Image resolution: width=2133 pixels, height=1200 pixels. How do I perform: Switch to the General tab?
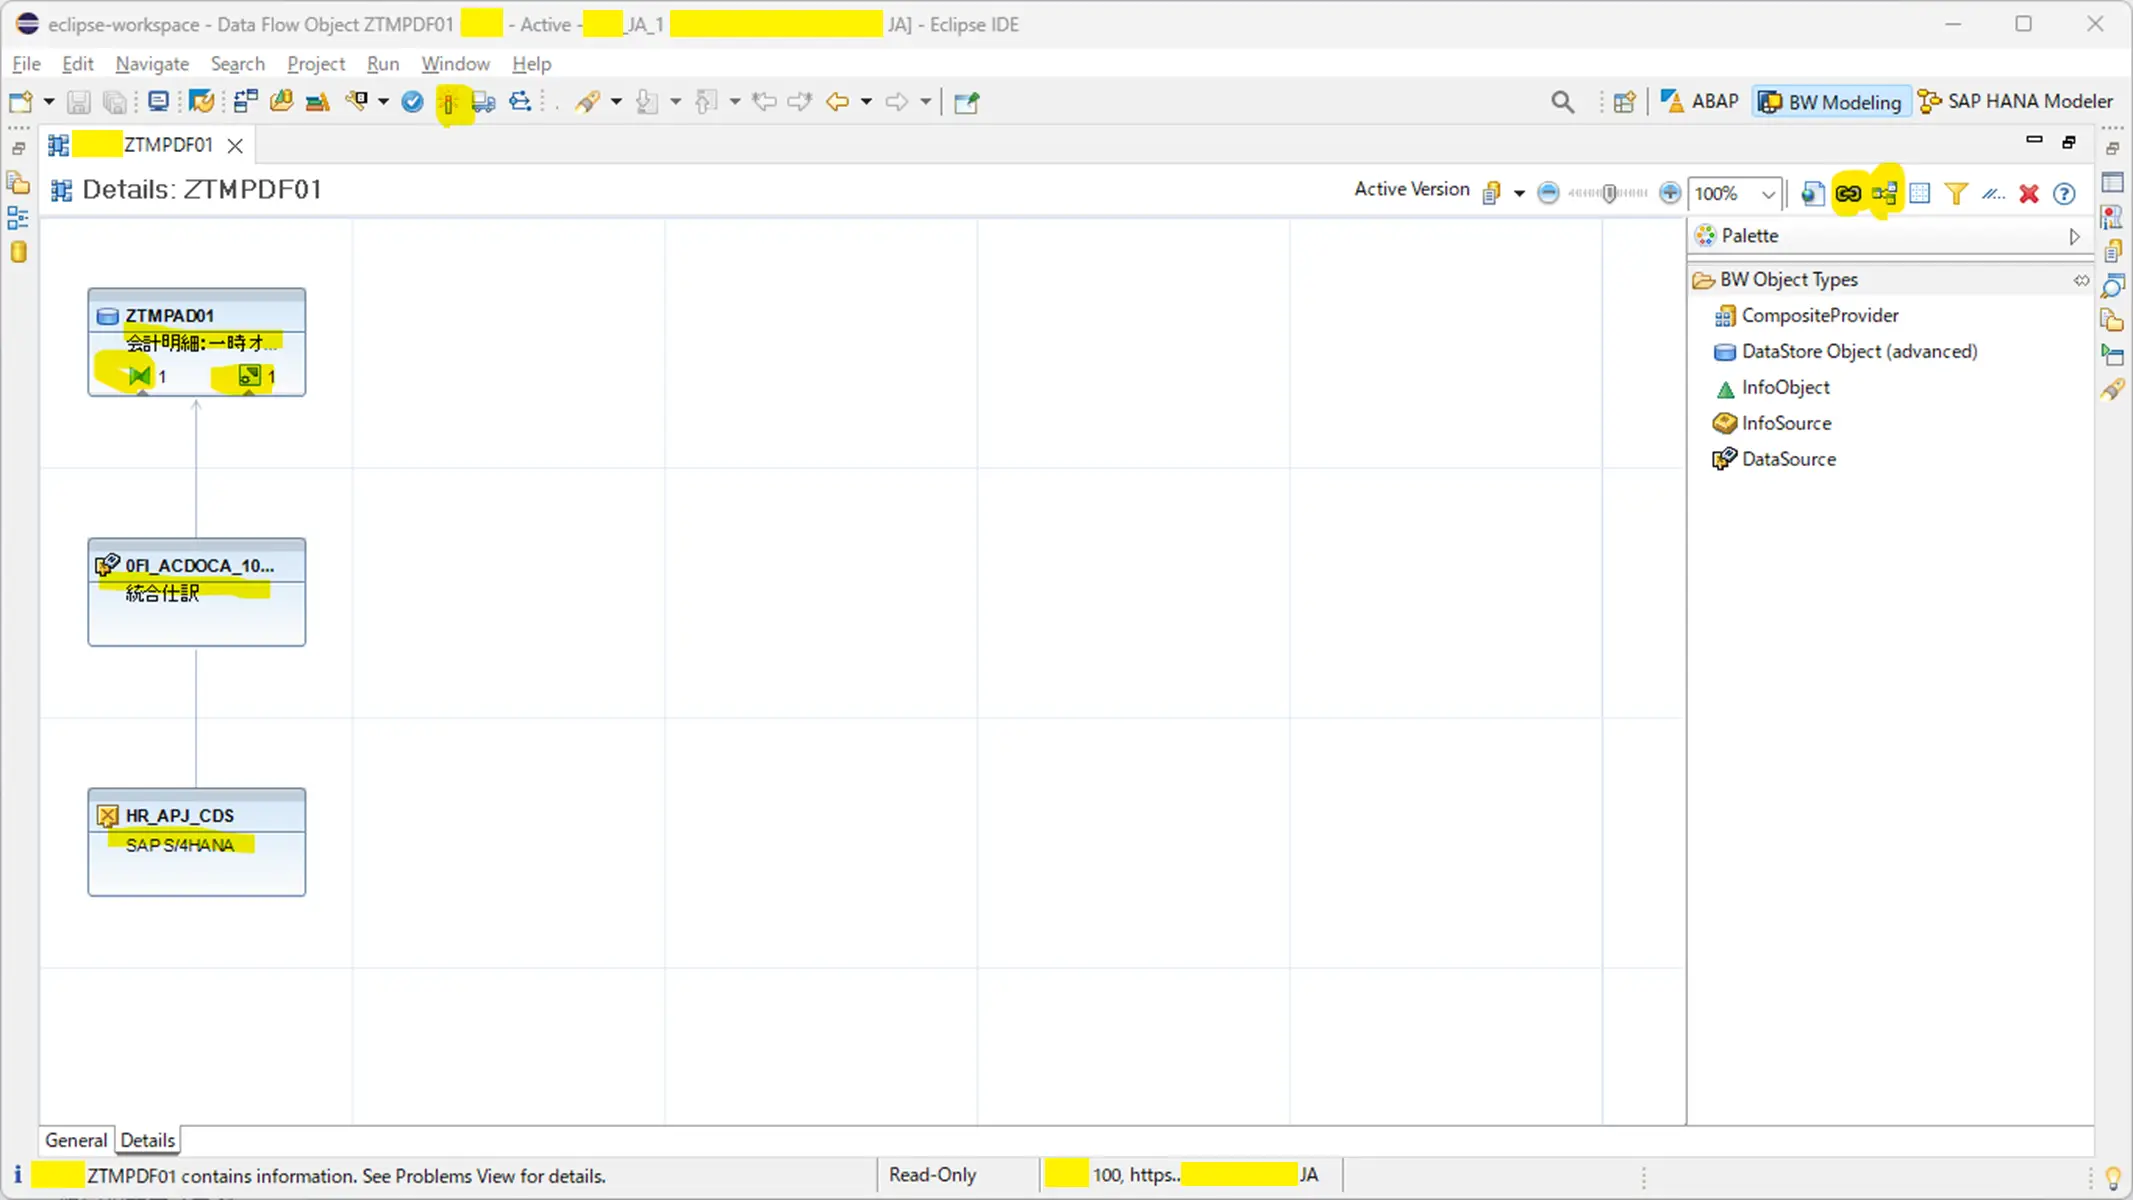point(76,1140)
